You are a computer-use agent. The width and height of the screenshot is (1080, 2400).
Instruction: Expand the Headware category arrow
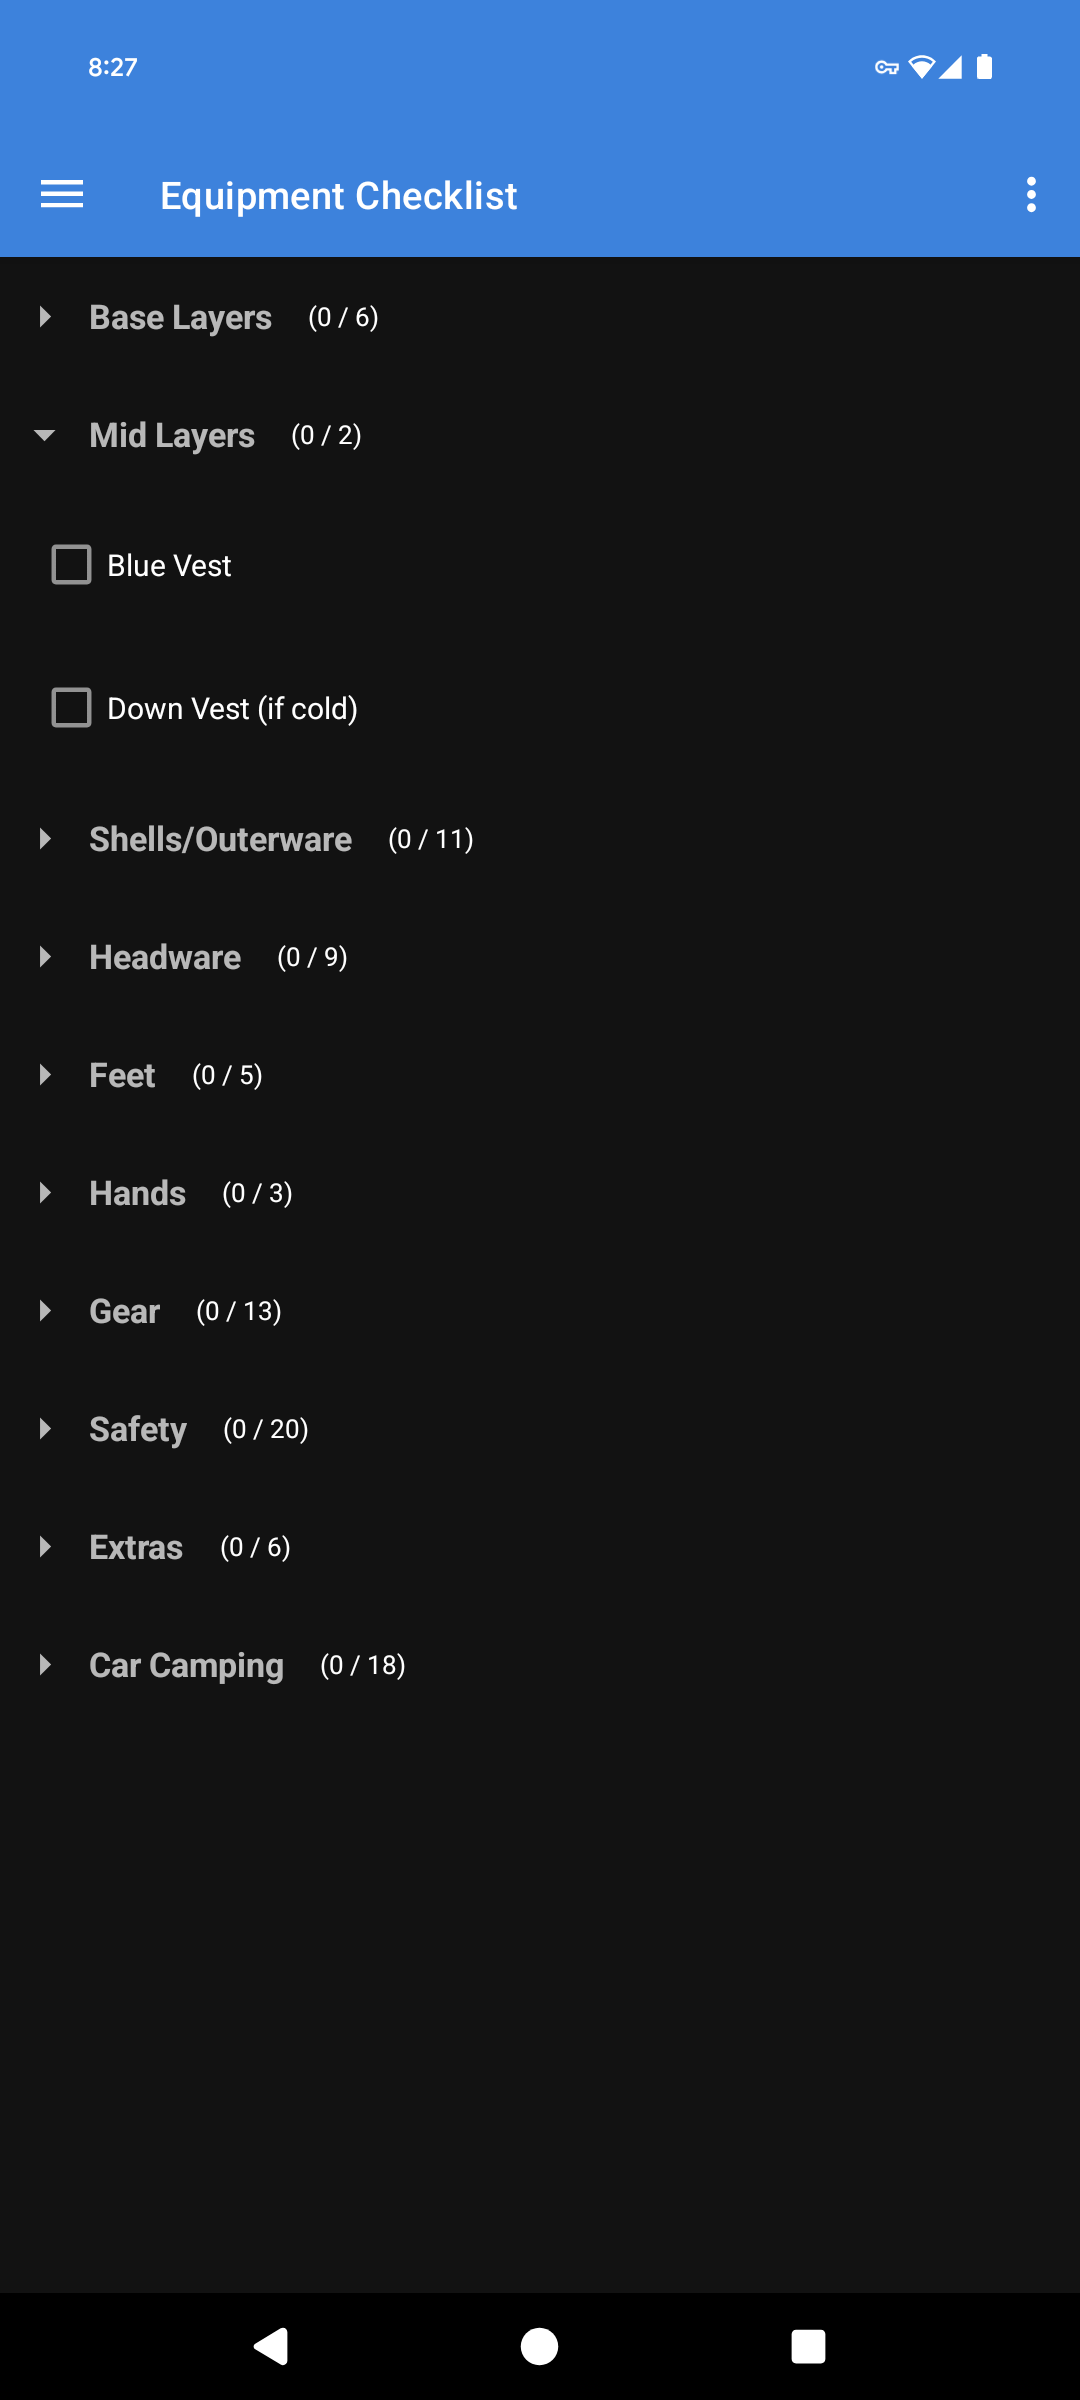tap(45, 957)
